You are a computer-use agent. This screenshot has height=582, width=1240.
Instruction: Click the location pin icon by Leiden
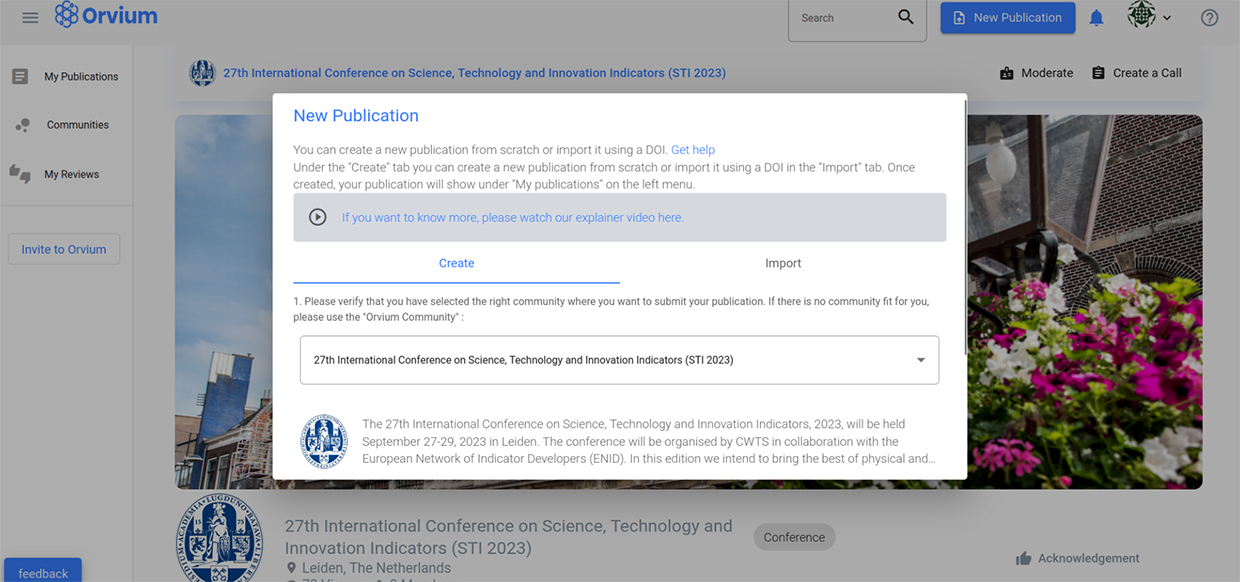(x=292, y=568)
